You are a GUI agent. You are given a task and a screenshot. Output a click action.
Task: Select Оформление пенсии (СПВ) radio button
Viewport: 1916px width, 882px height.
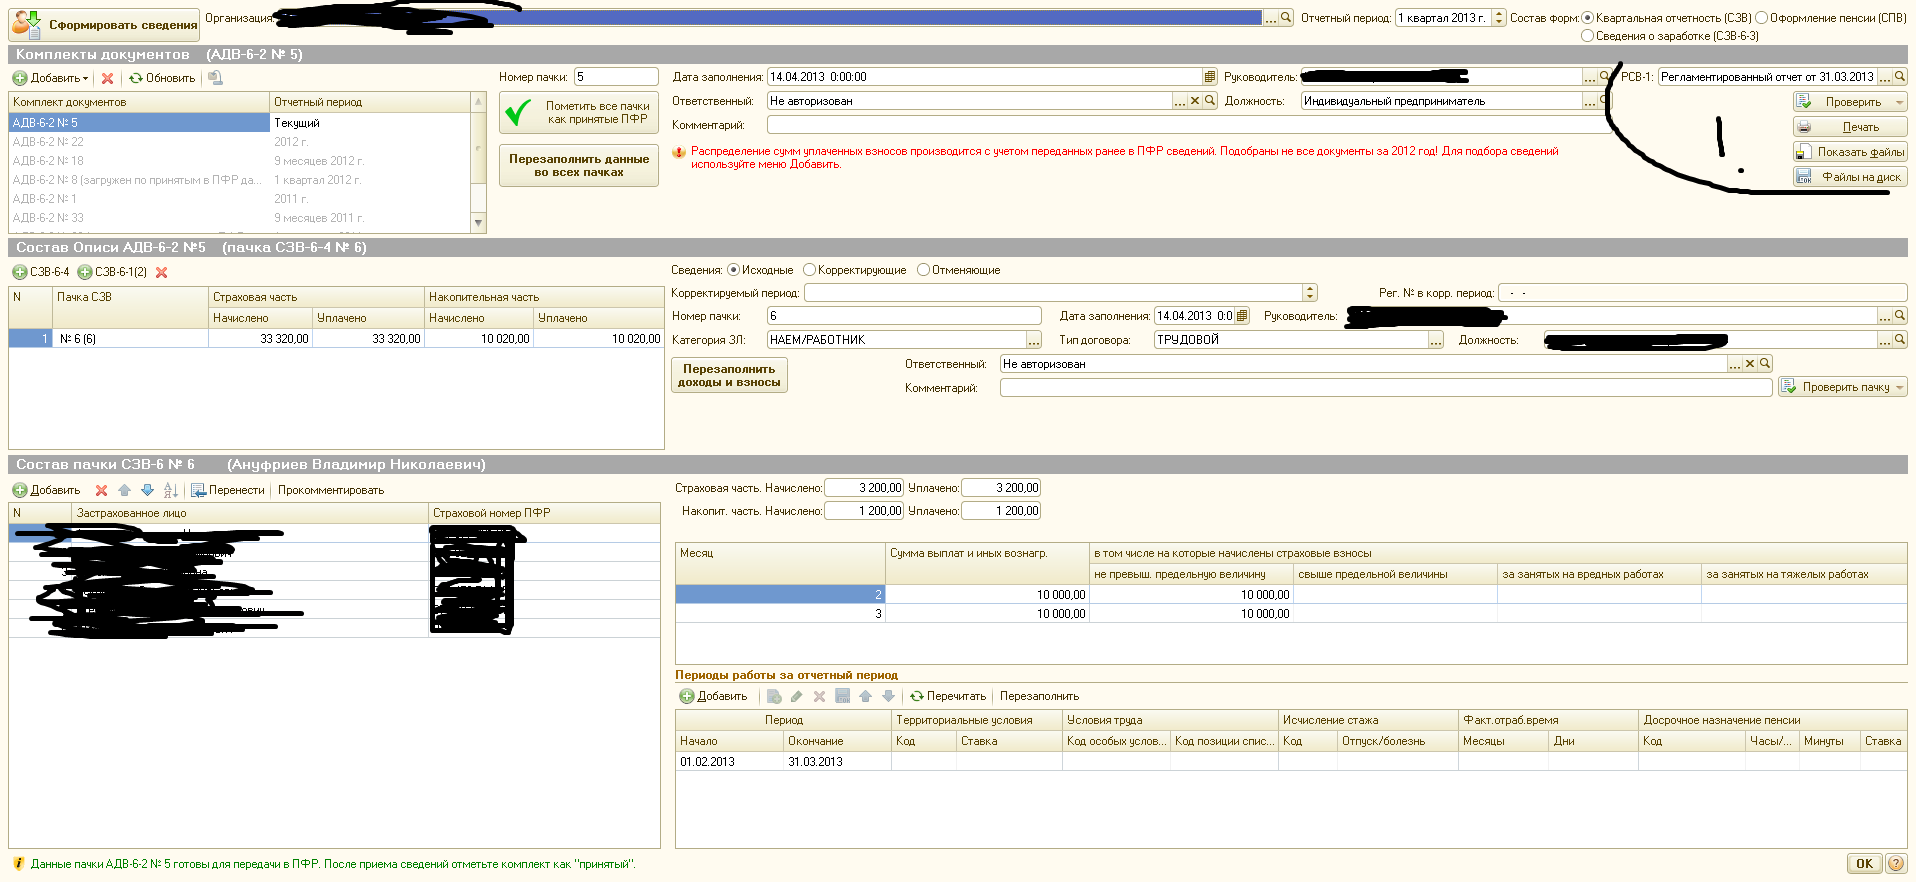1762,18
